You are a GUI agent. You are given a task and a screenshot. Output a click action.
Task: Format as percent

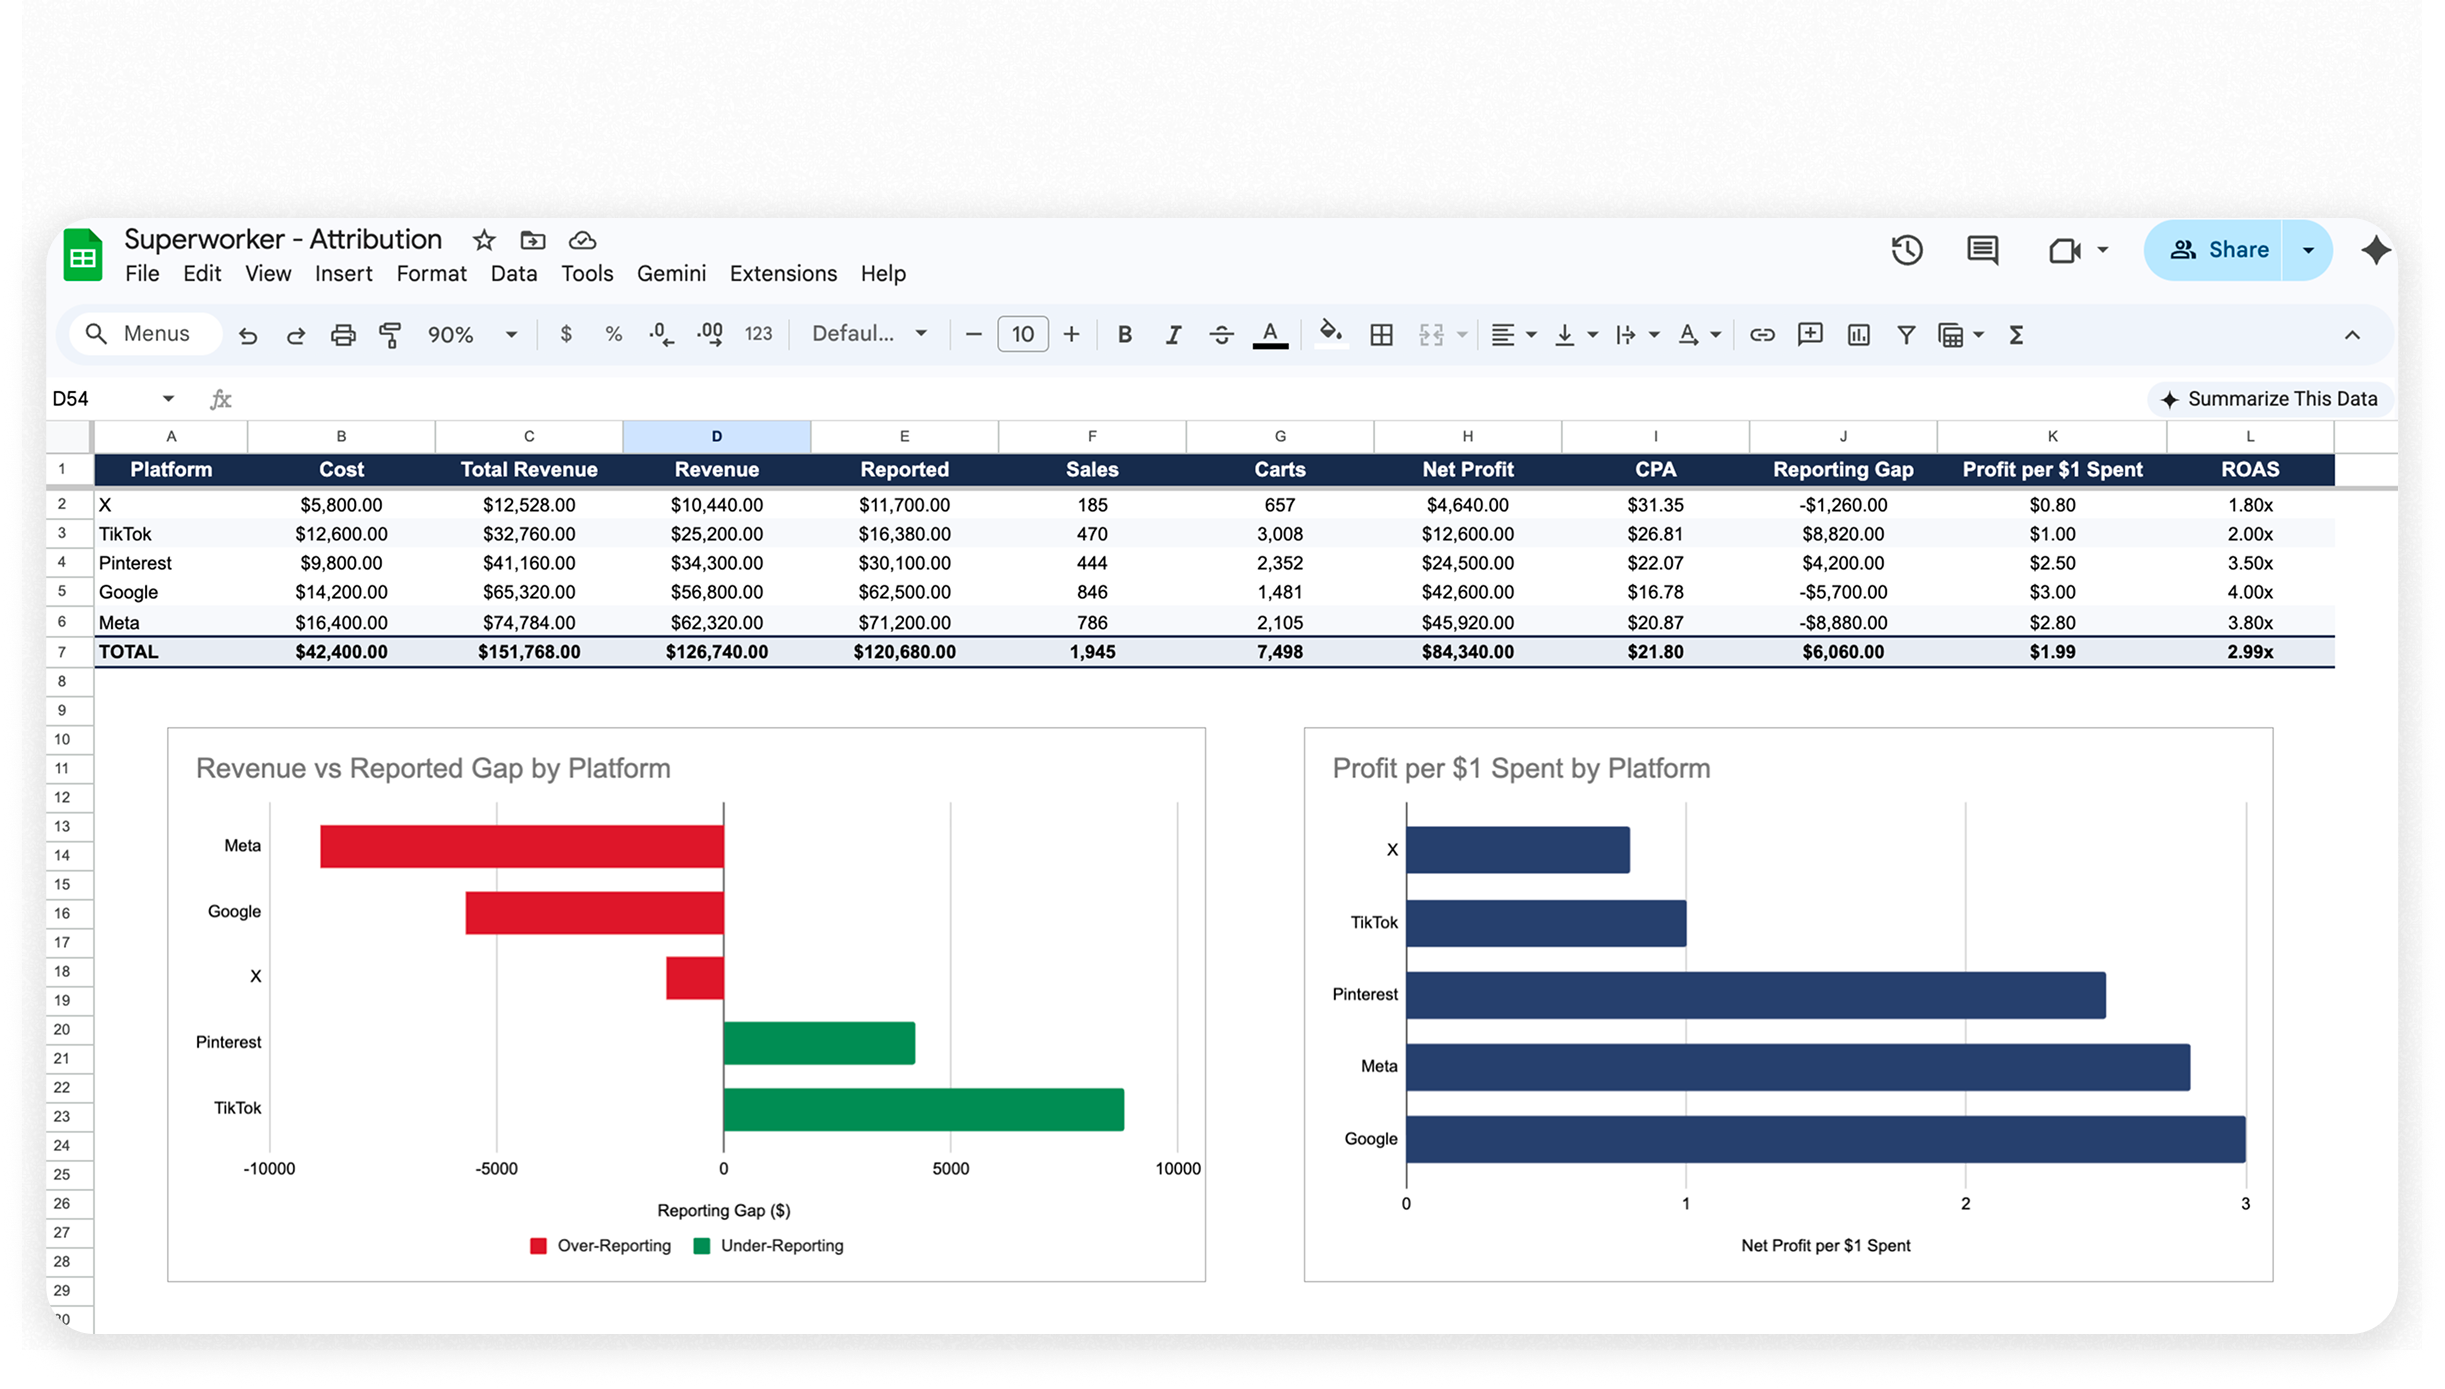click(x=614, y=334)
